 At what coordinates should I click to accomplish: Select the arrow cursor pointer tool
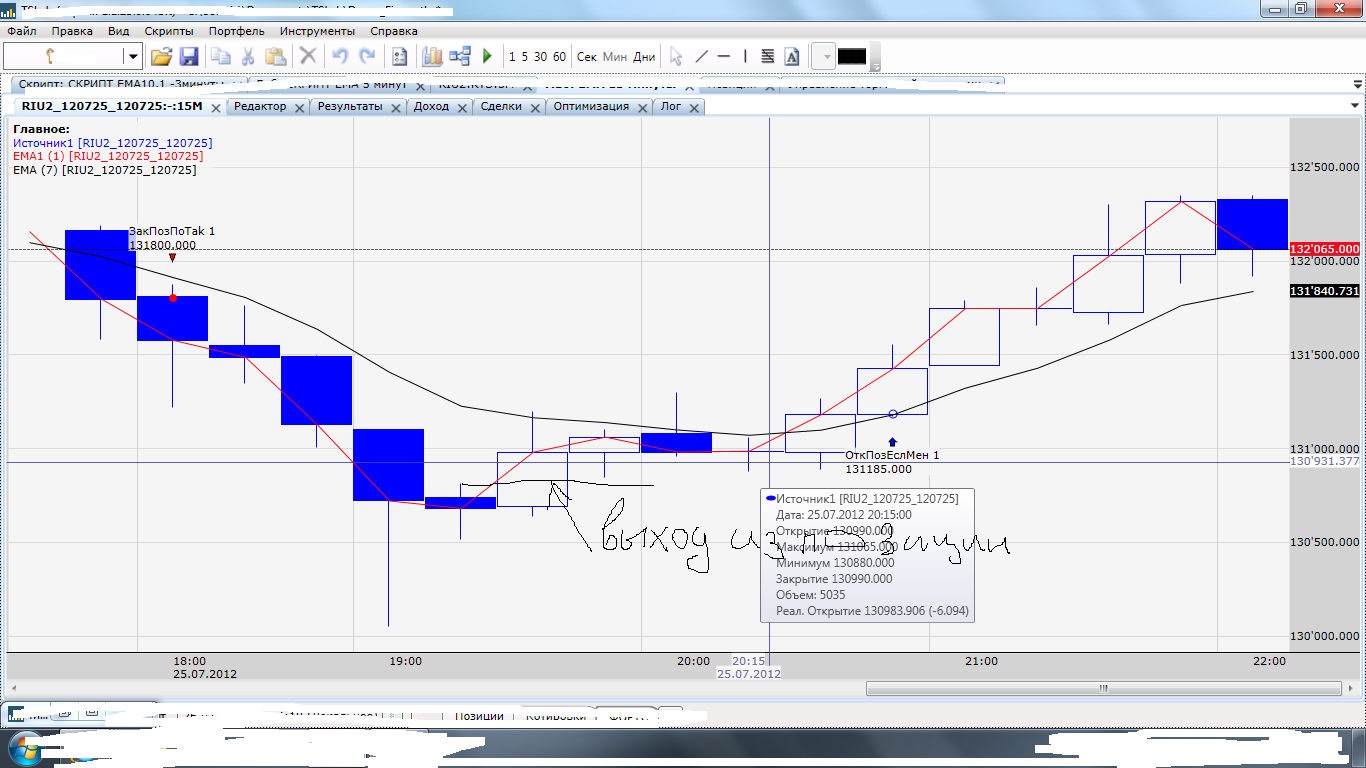(x=676, y=57)
